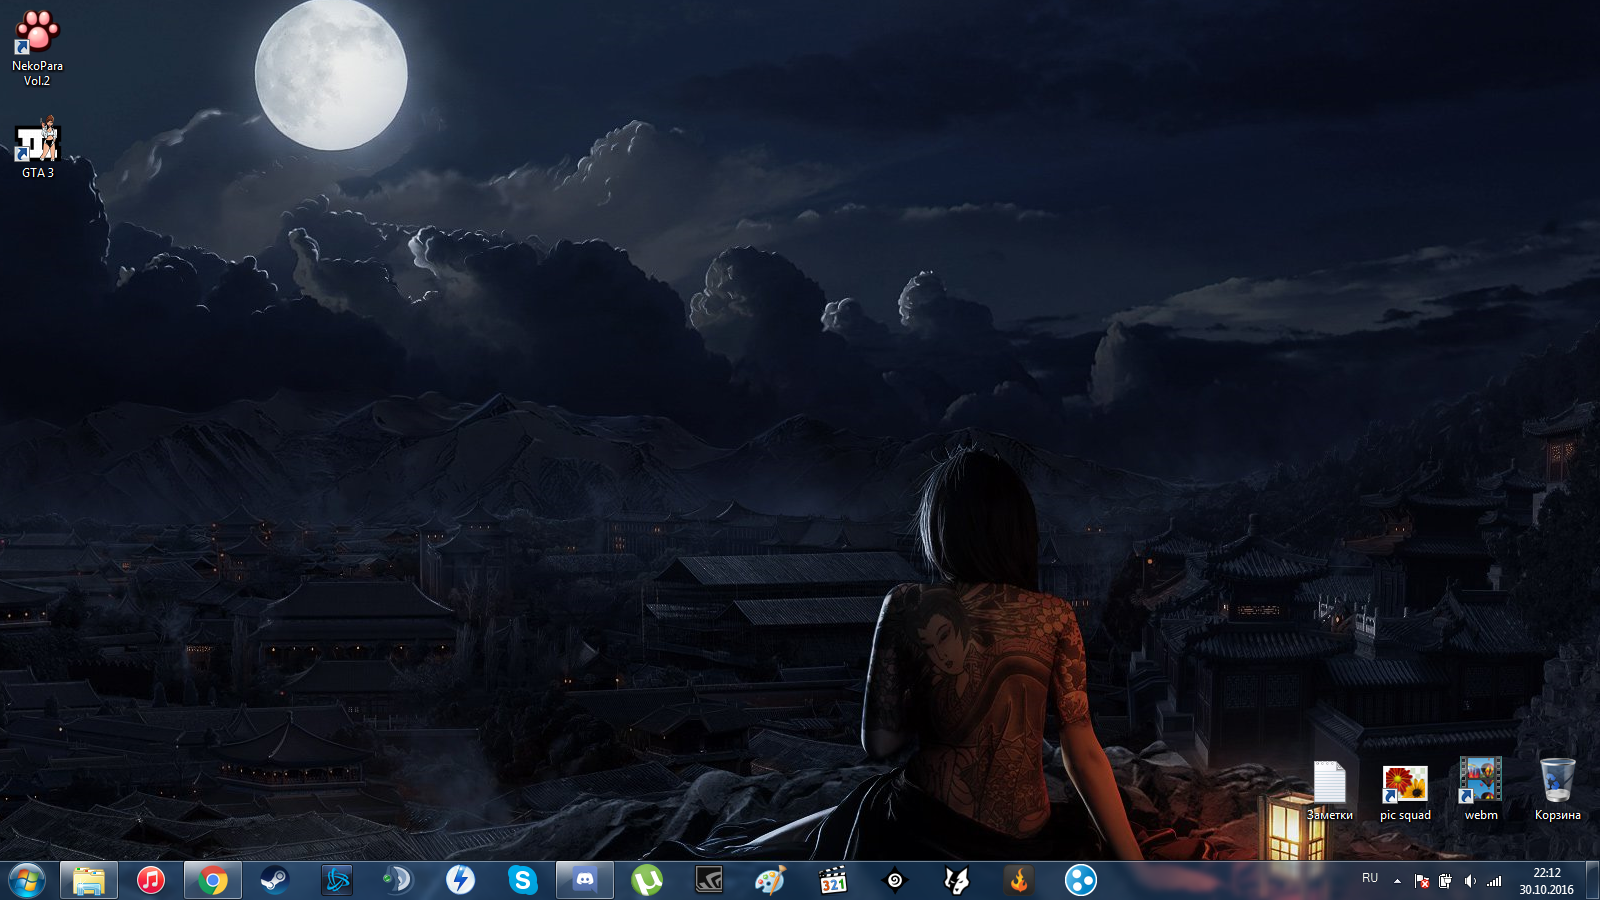Launch the white wolf head taskbar app
1600x900 pixels.
tap(957, 880)
